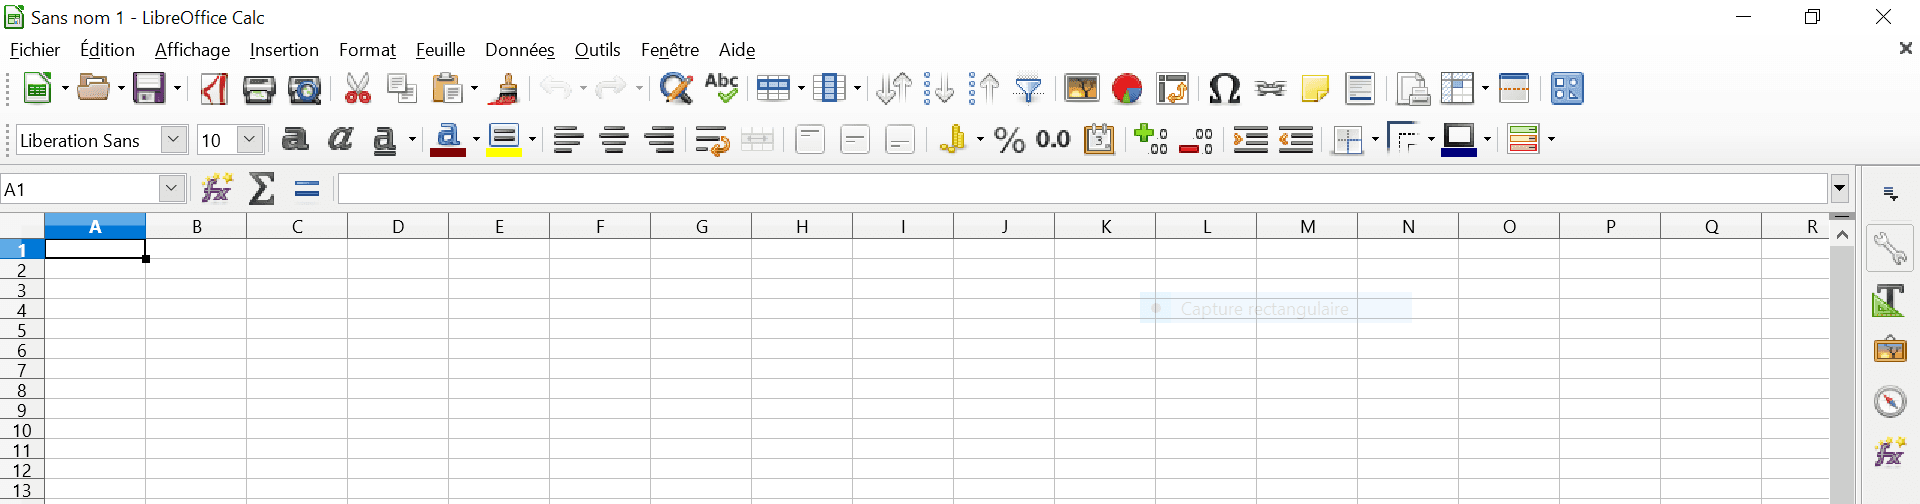Expand Save dropdown arrow
Screen dimensions: 1920x504
(x=177, y=89)
